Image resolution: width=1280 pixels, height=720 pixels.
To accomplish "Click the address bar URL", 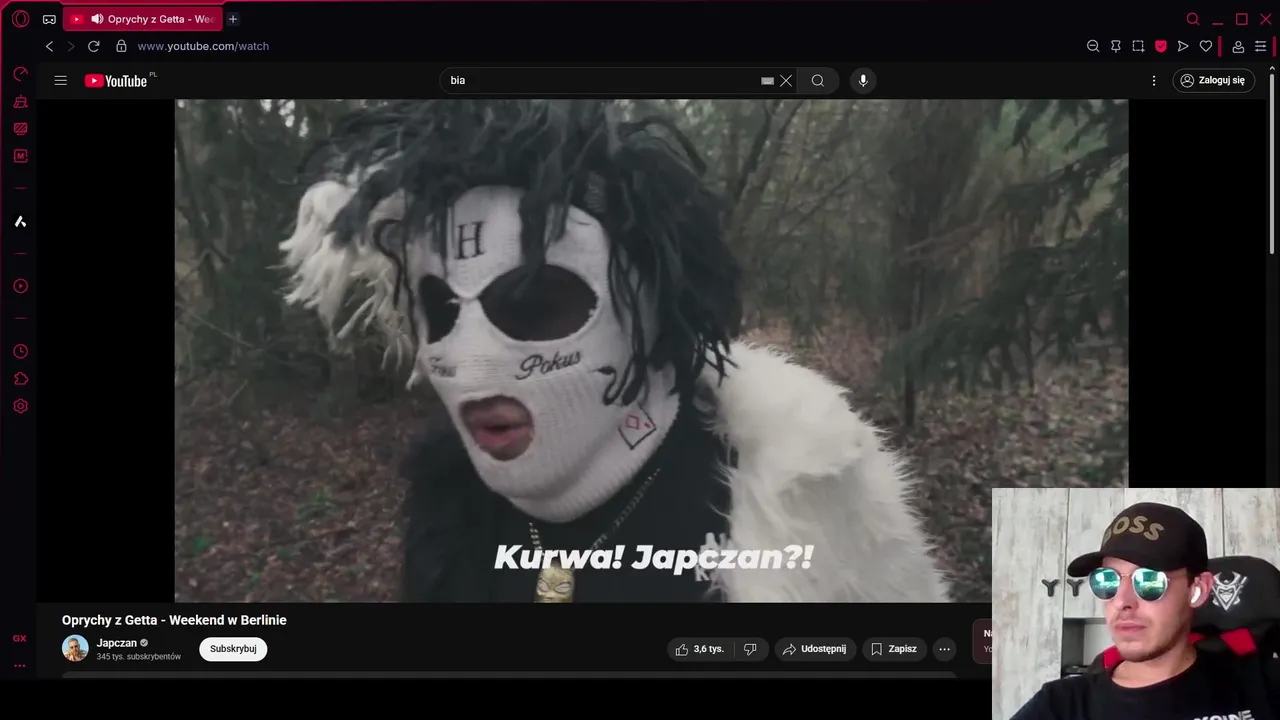I will (x=203, y=46).
